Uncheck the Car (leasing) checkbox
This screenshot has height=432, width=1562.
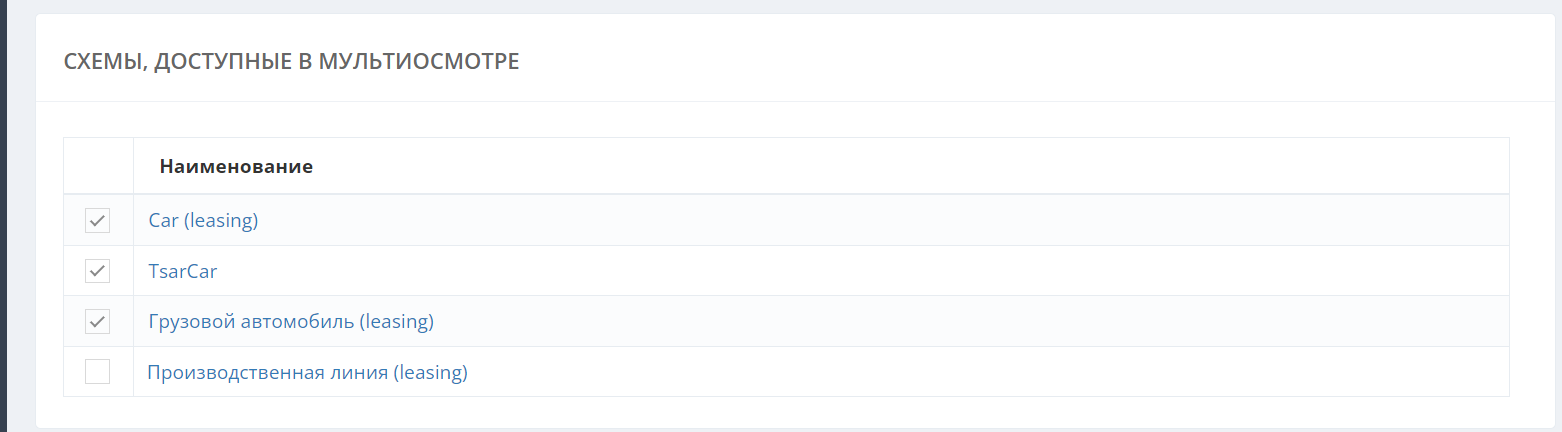[x=97, y=220]
